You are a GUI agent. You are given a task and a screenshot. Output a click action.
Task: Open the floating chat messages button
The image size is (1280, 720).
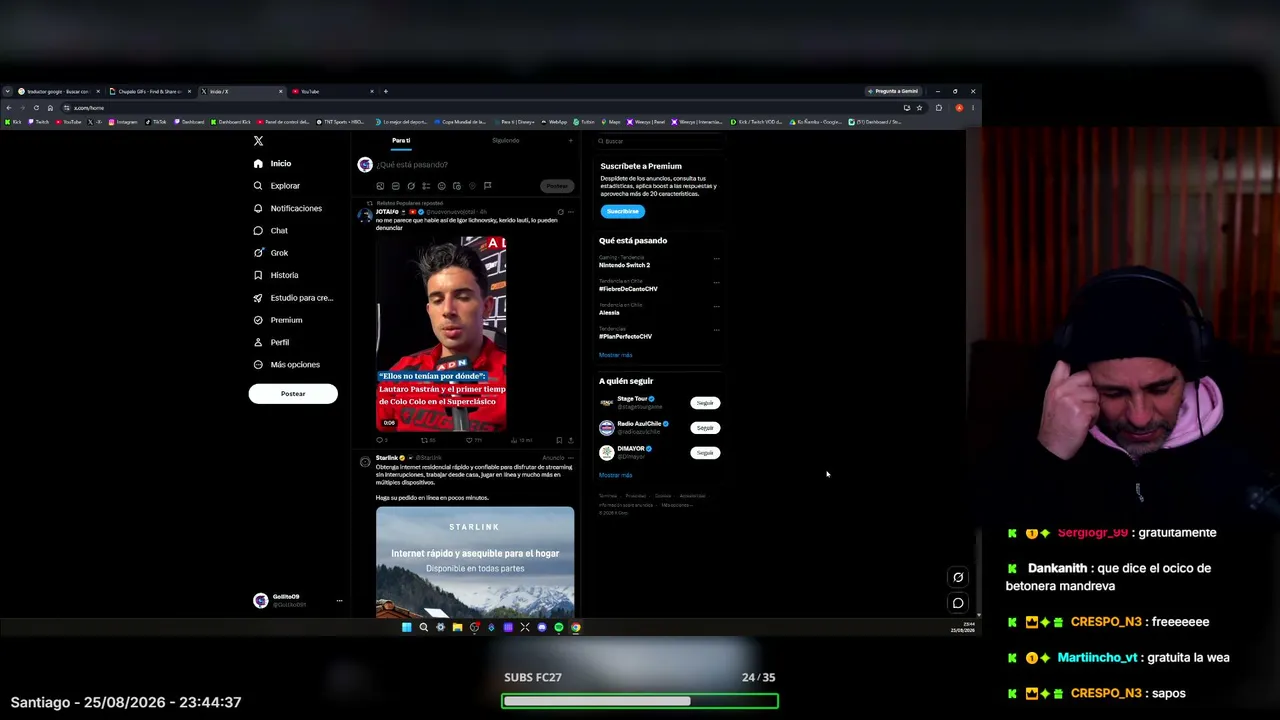pos(958,603)
